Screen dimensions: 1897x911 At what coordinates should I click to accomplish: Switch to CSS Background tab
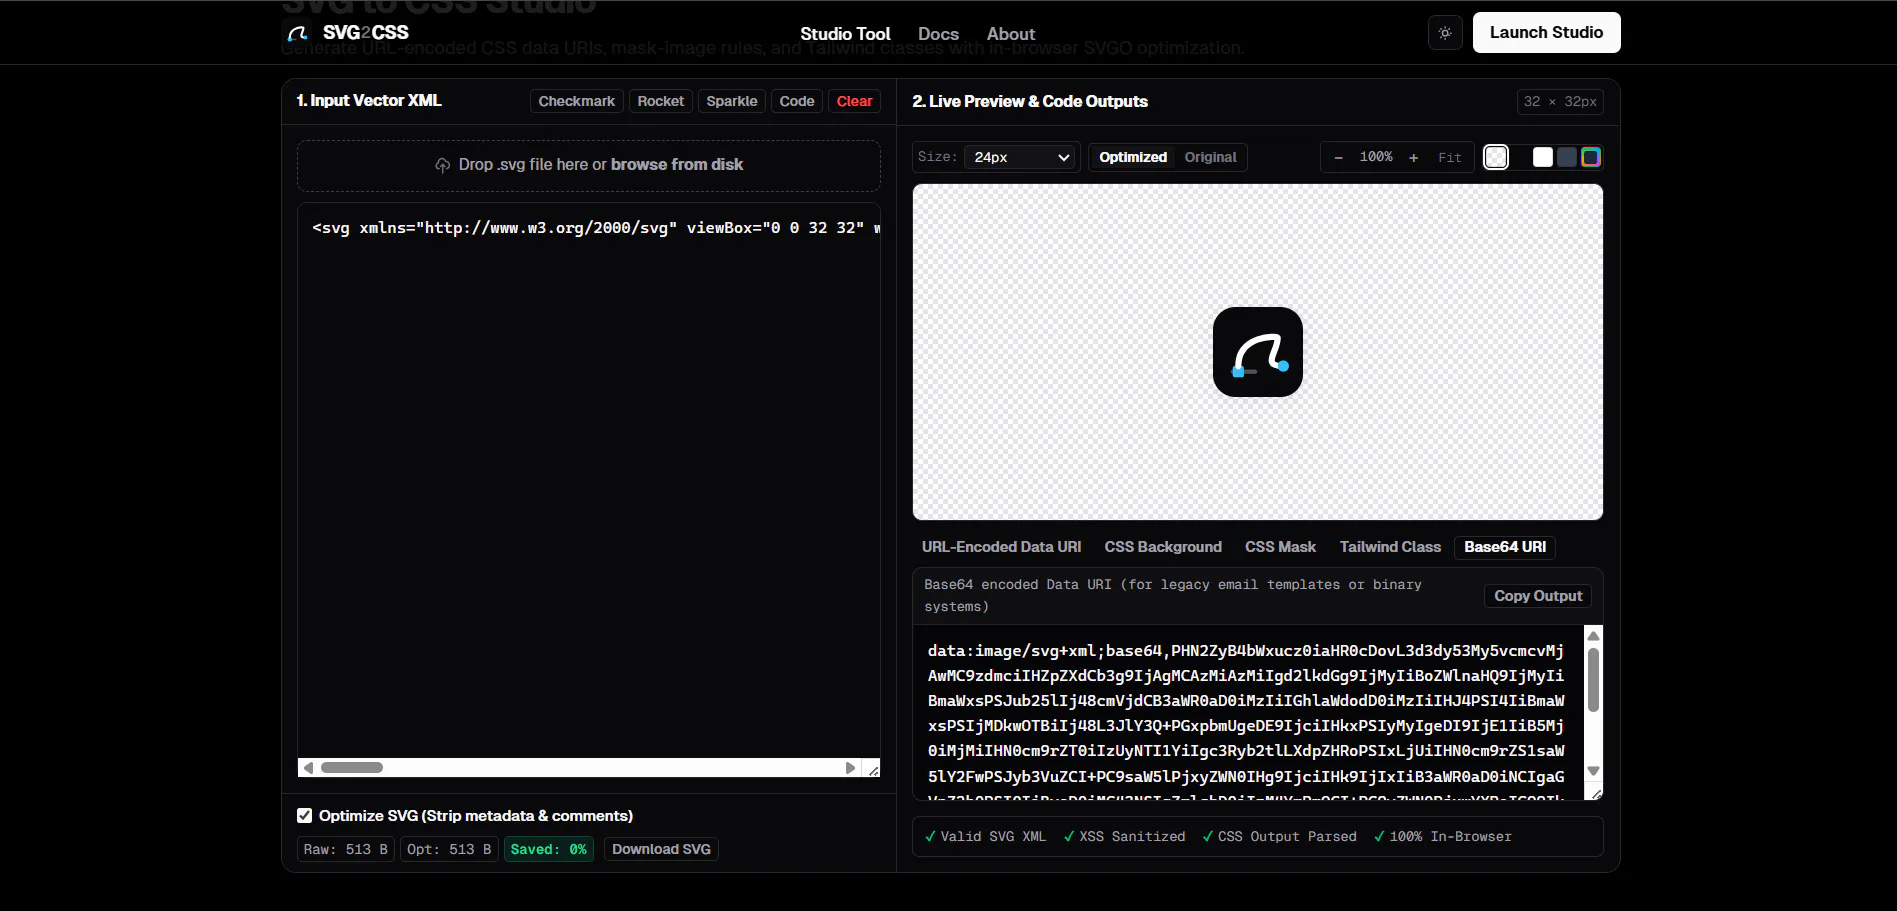(x=1163, y=547)
